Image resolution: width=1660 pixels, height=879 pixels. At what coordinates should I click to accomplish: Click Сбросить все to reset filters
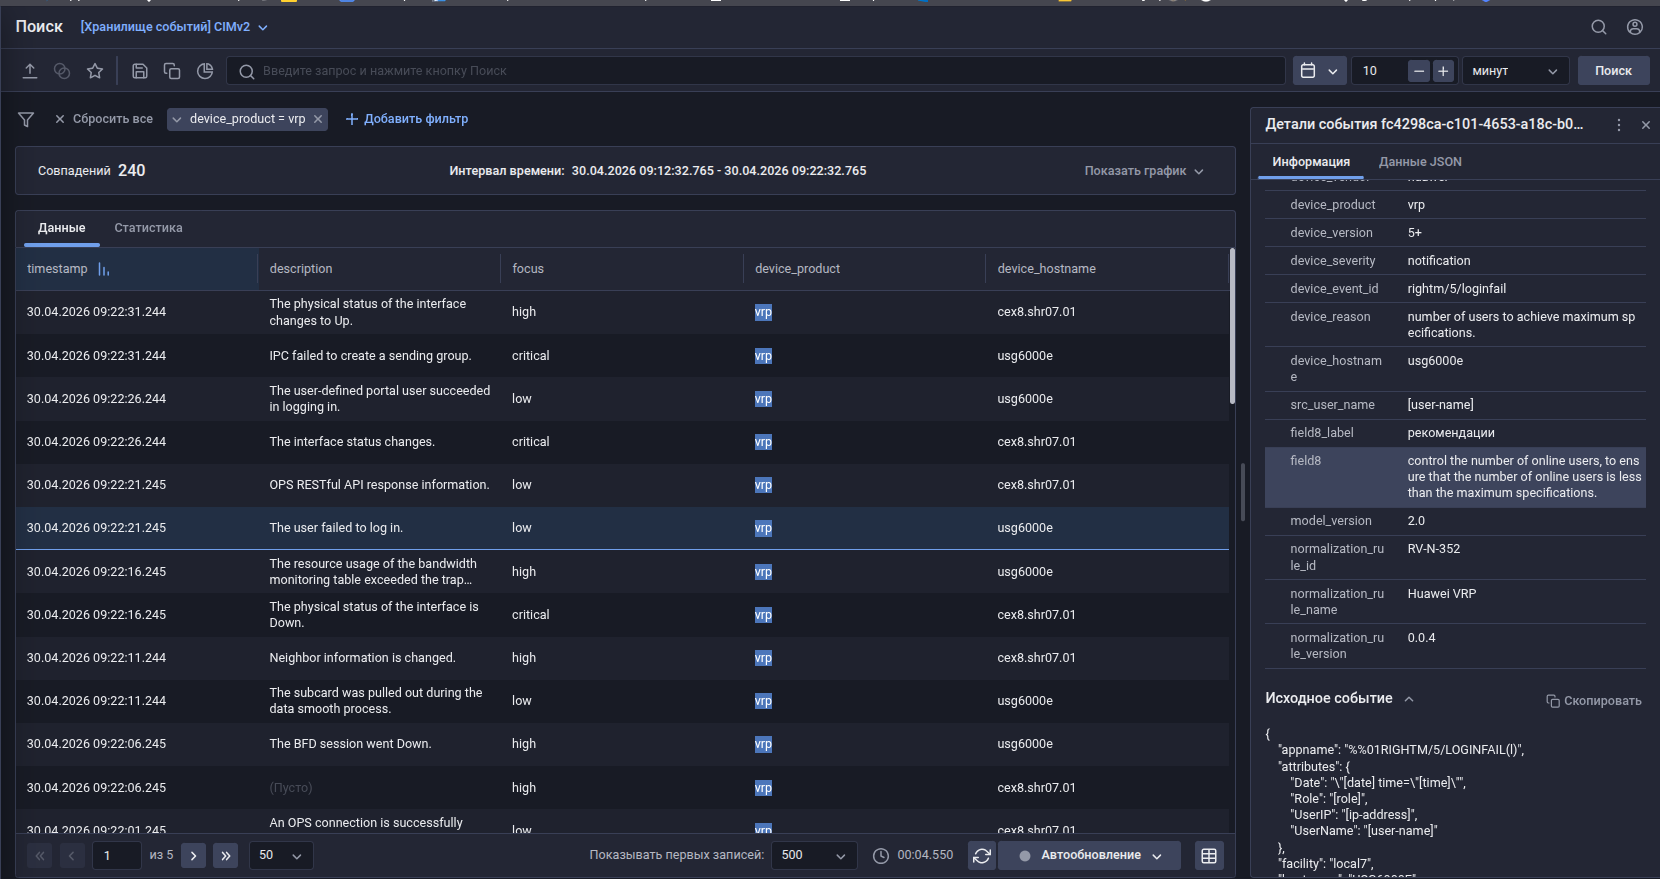104,119
